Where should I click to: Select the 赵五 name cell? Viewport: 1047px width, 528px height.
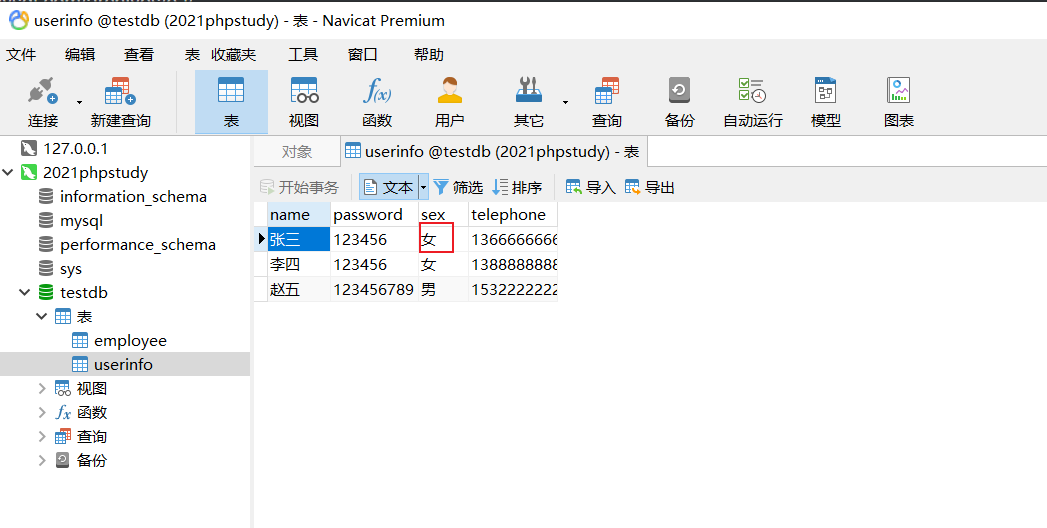pos(299,290)
